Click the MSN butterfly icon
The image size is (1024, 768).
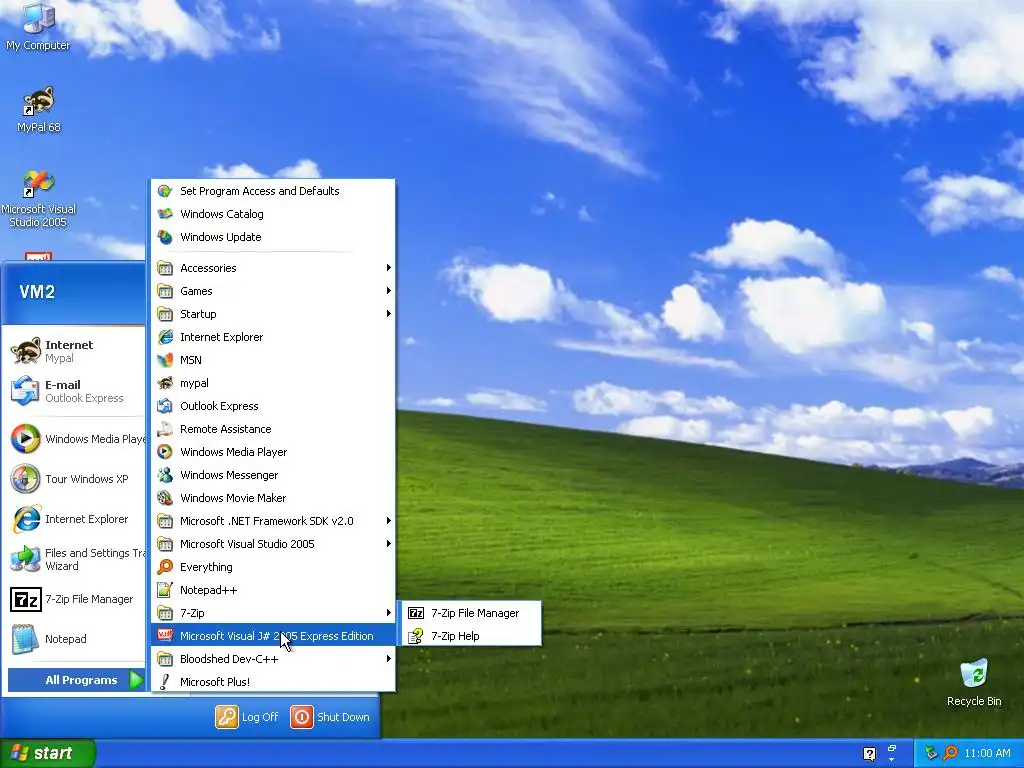165,360
